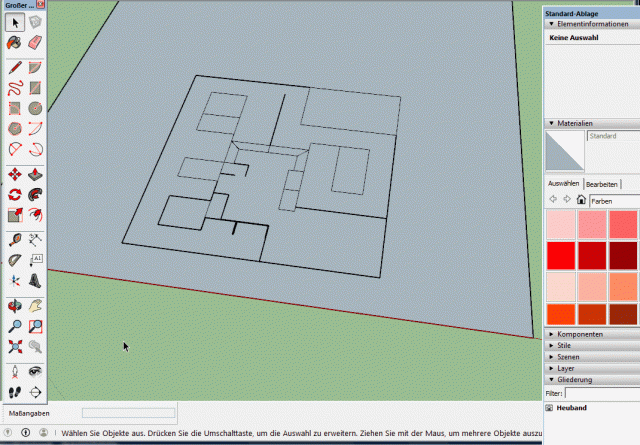Choose the Zoom Window tool
This screenshot has height=445, width=640.
35,326
